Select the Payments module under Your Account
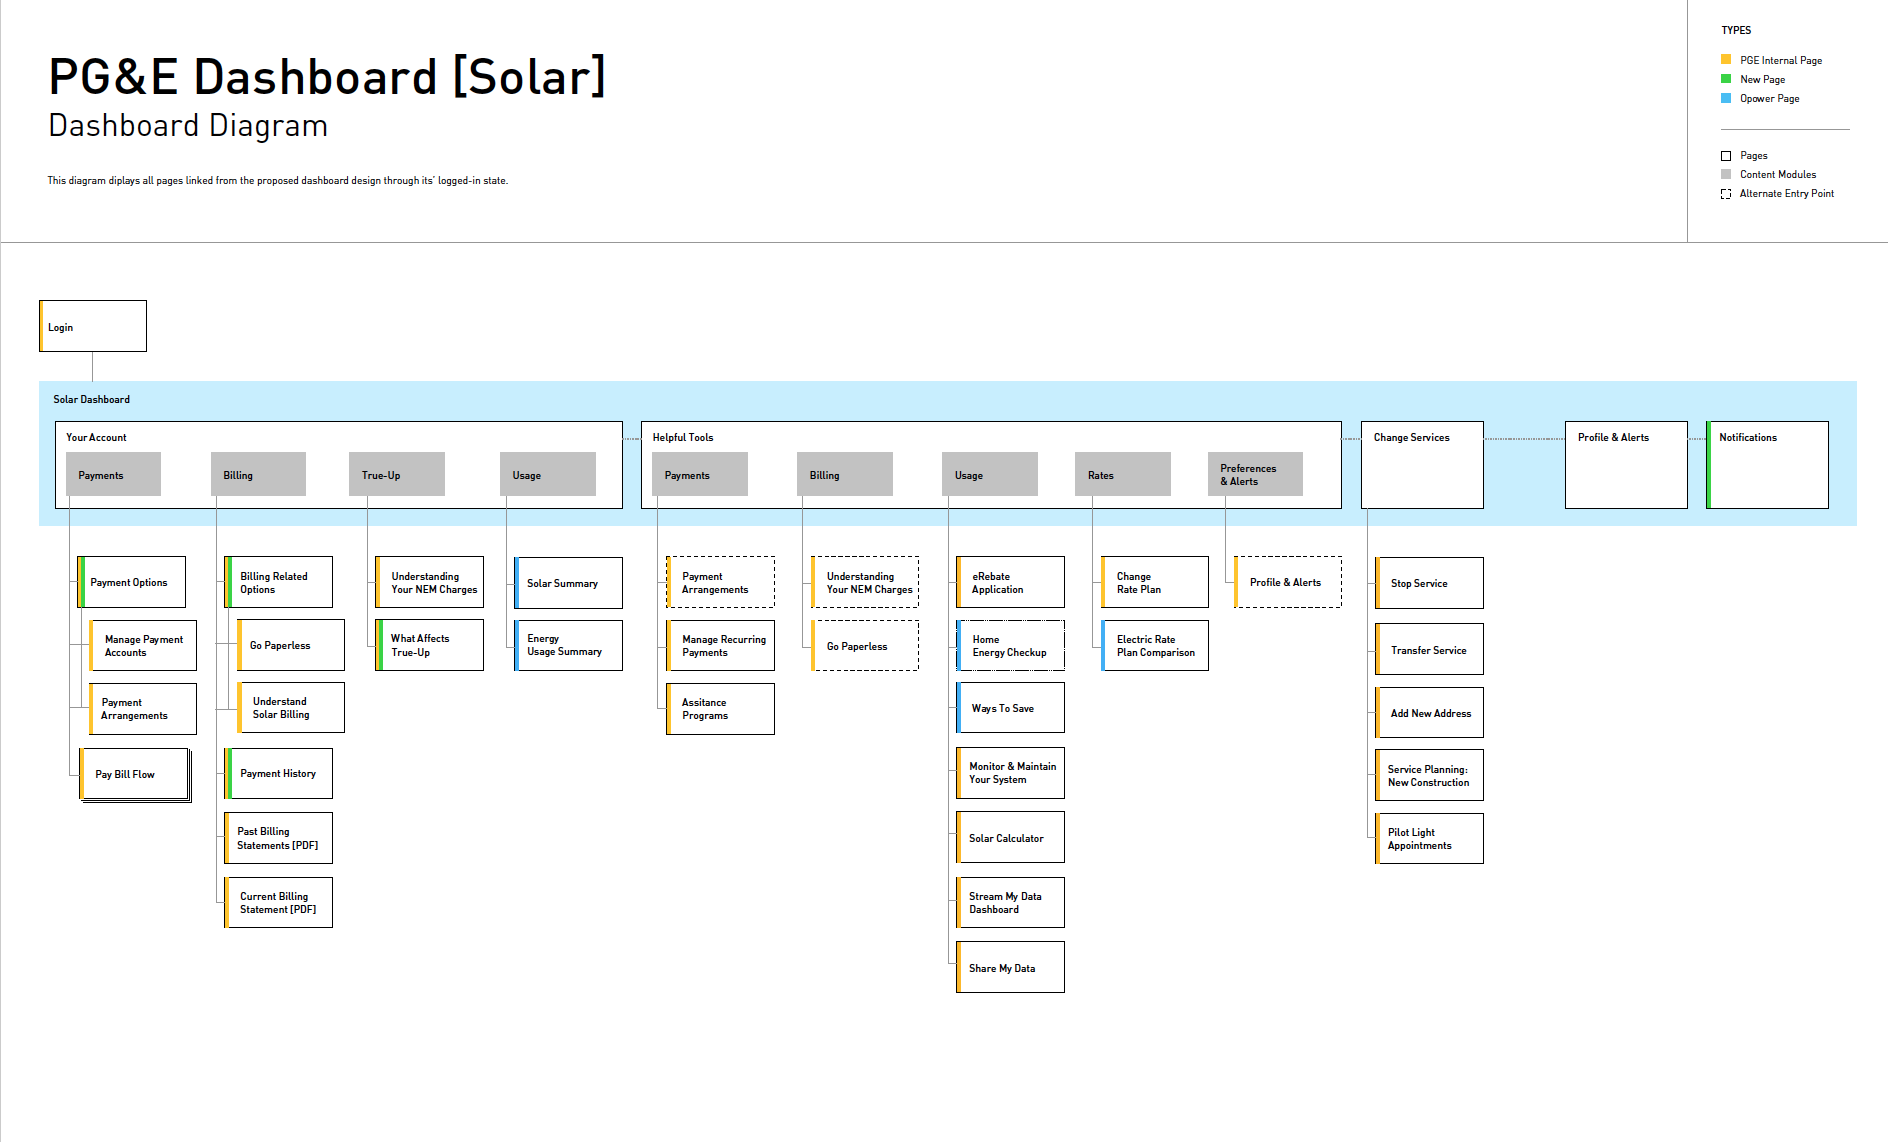The image size is (1888, 1142). [113, 474]
